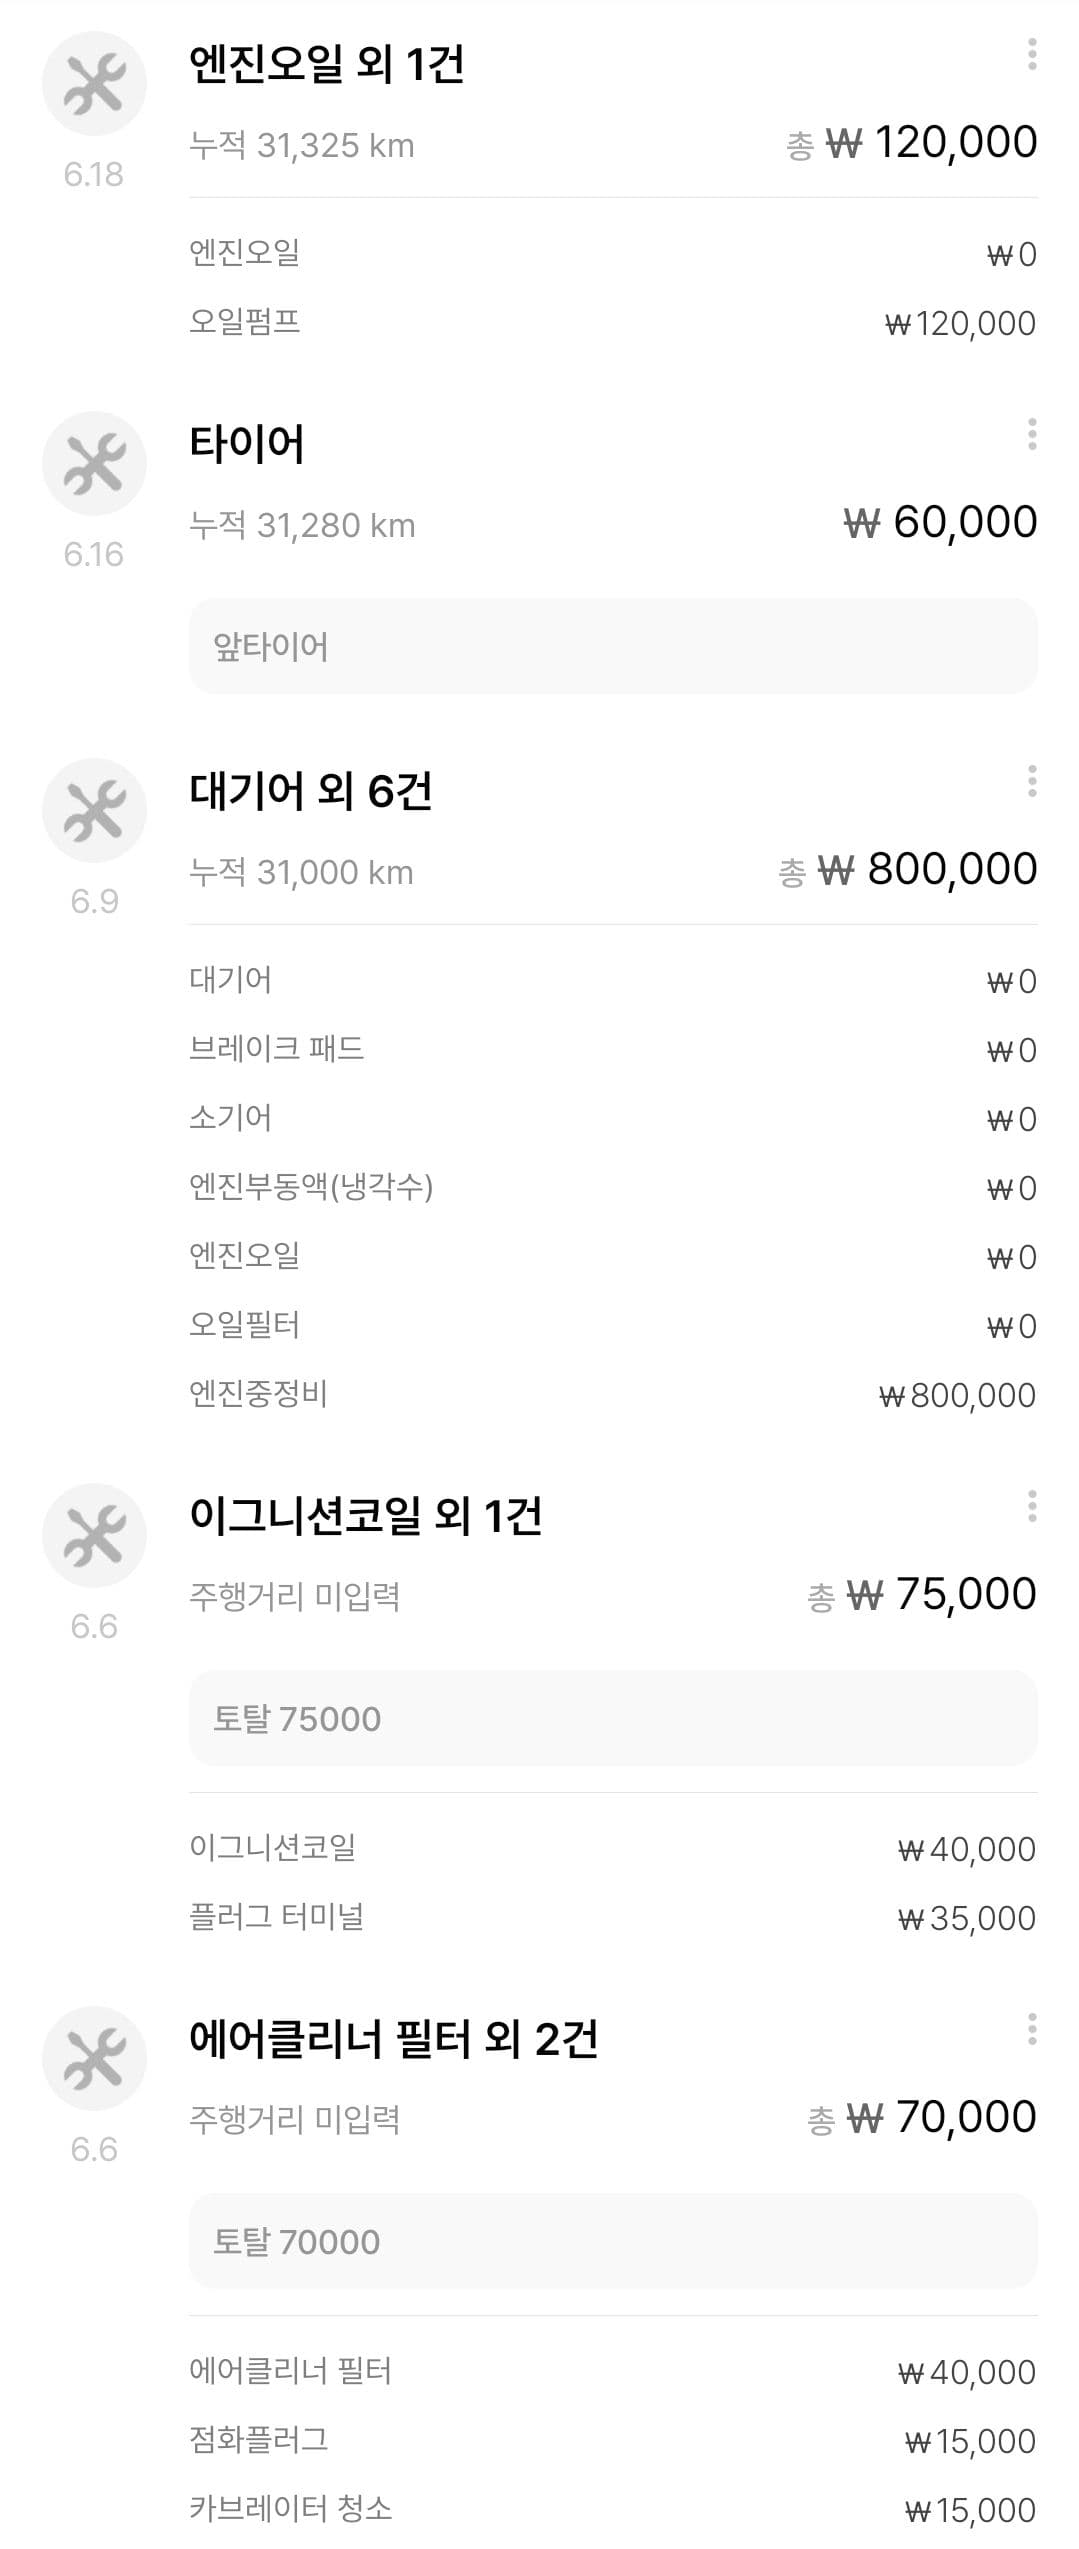Viewport: 1079px width, 2549px height.
Task: Click wrench icon for 타이어 entry
Action: pyautogui.click(x=94, y=464)
